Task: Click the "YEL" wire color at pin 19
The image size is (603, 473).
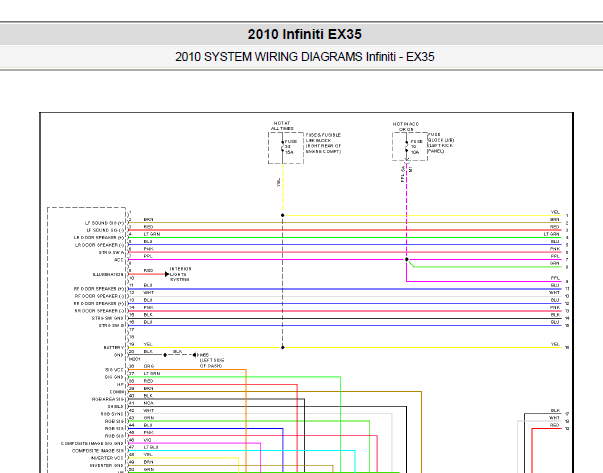Action: (148, 344)
